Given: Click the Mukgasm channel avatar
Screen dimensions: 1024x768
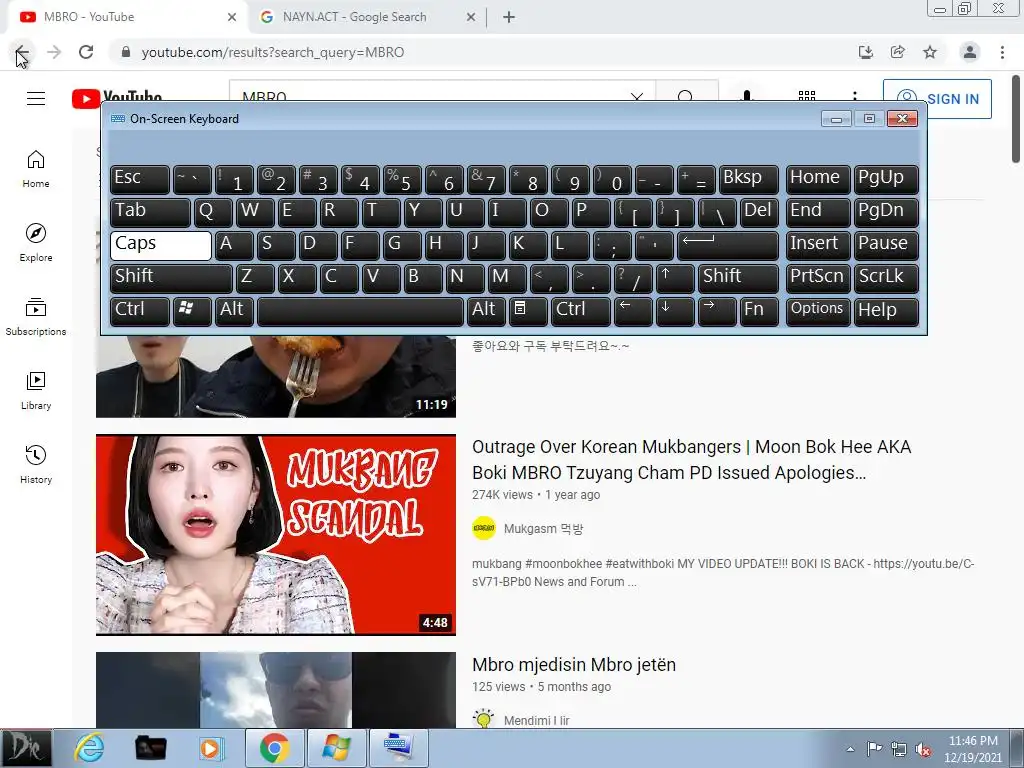Looking at the screenshot, I should click(x=484, y=528).
